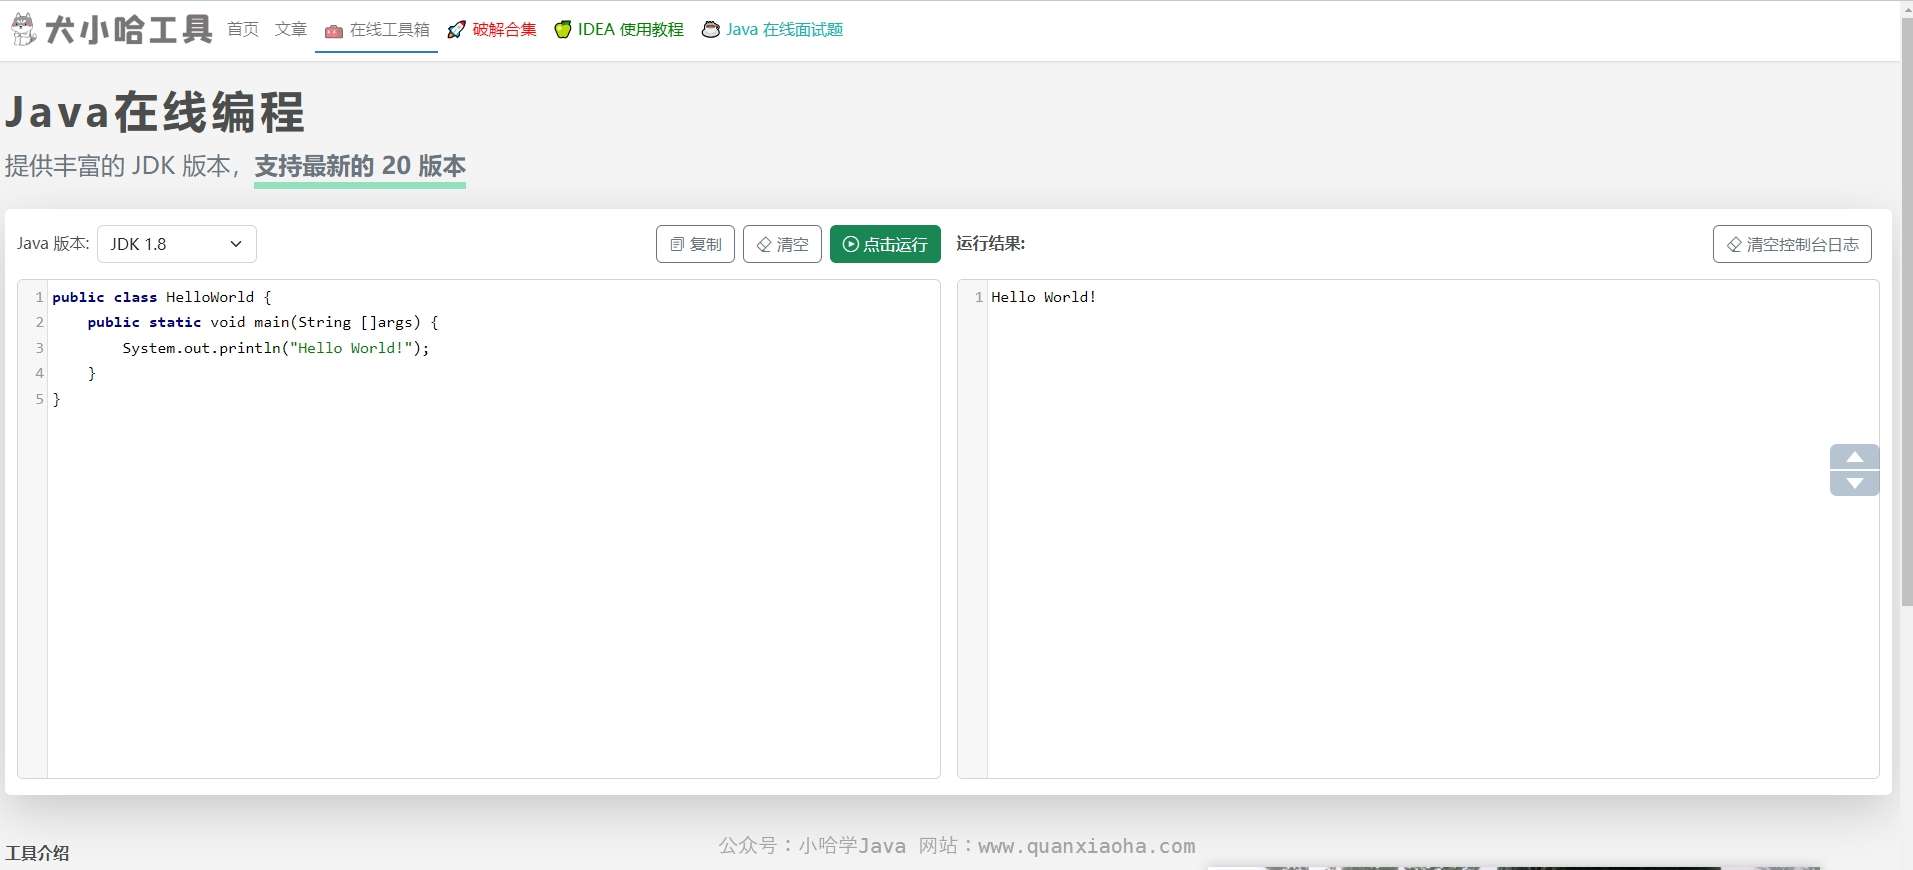The image size is (1913, 870).
Task: Click code line System.out.println
Action: (276, 348)
